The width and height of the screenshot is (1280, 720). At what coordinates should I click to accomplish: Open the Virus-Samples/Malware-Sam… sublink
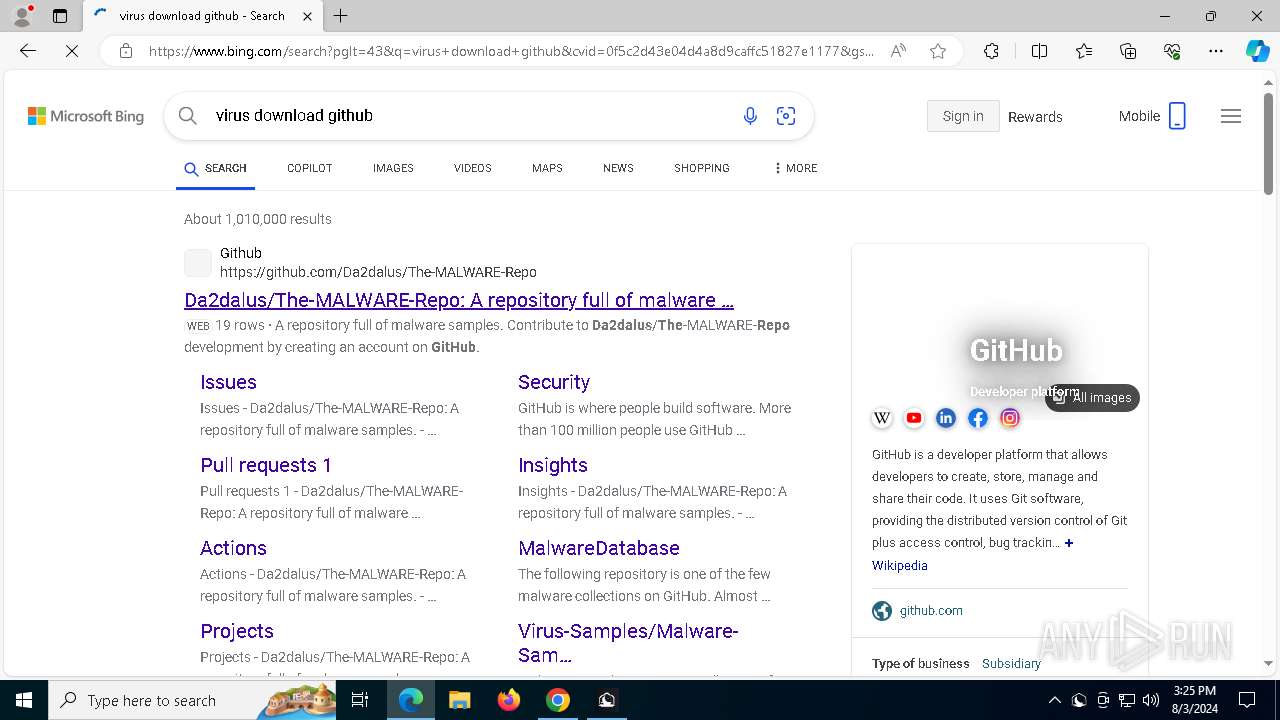(x=628, y=643)
